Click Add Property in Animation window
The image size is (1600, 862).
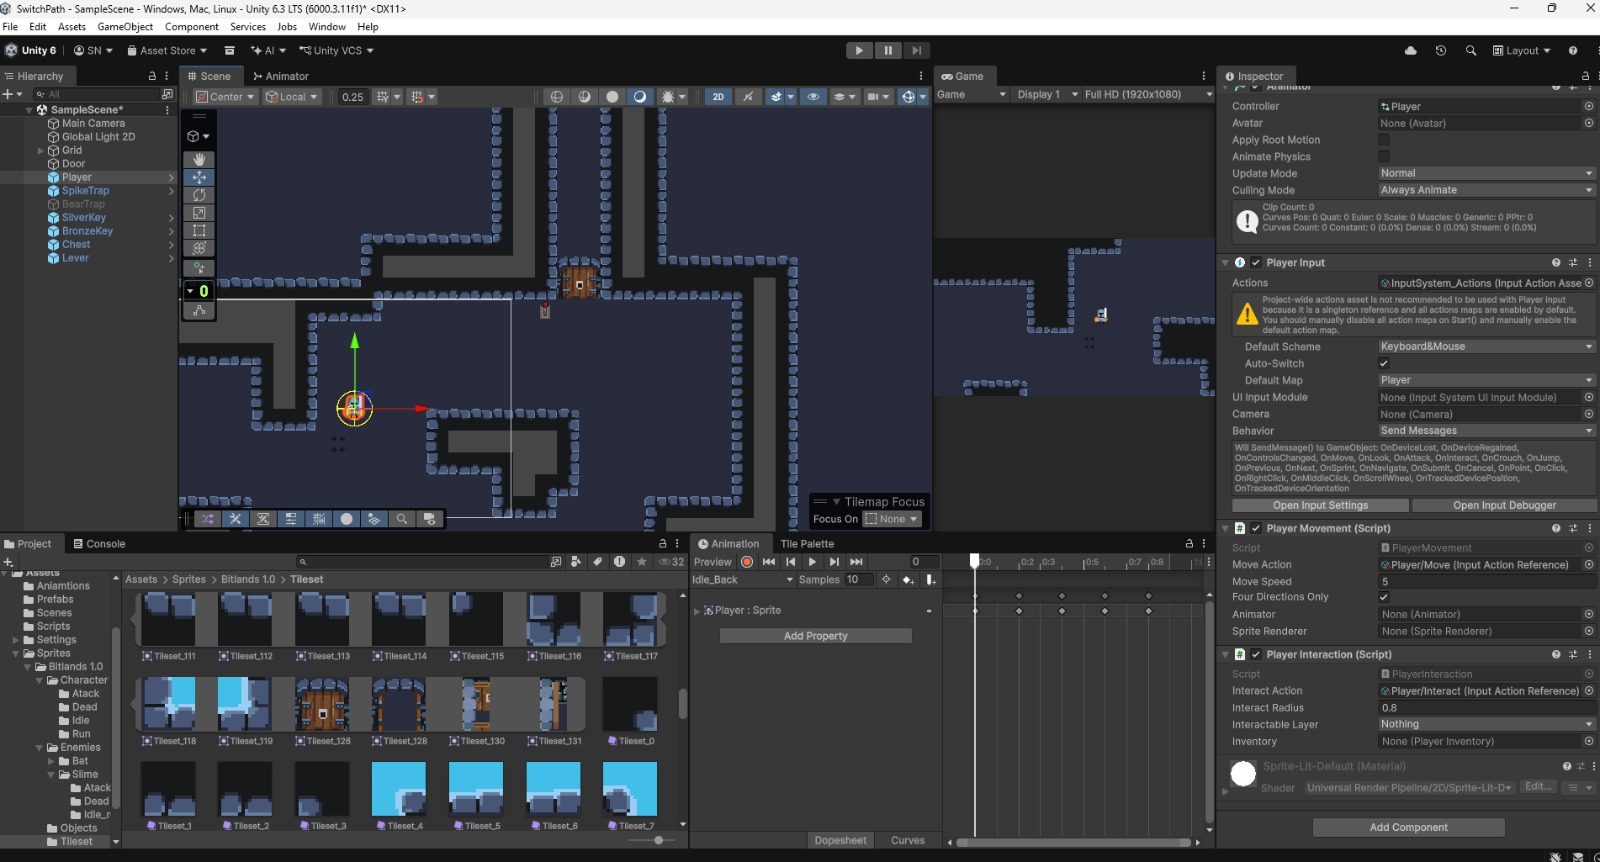pyautogui.click(x=816, y=636)
